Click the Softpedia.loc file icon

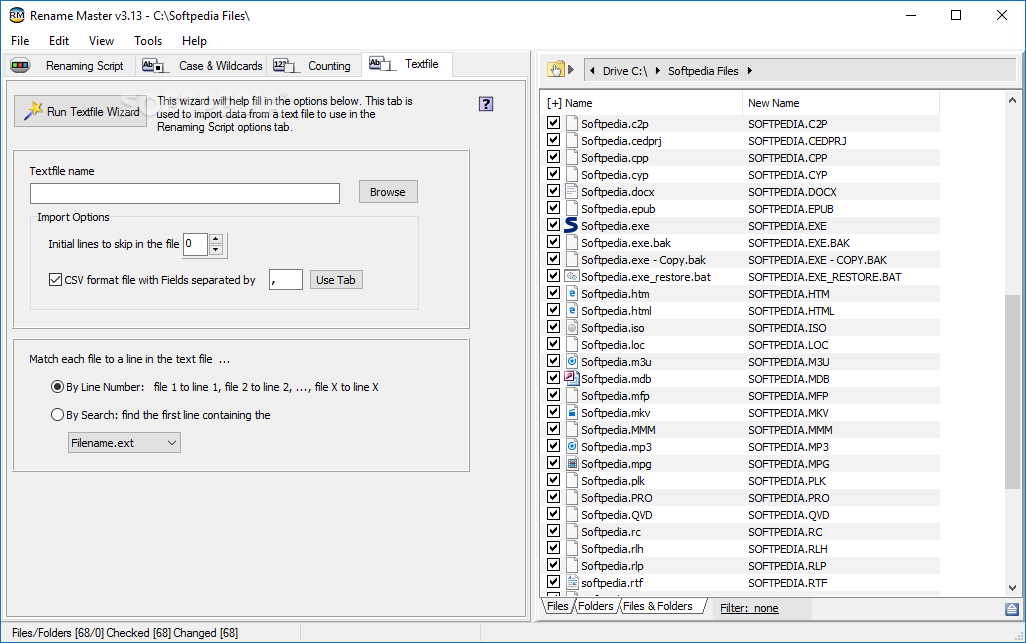click(571, 344)
